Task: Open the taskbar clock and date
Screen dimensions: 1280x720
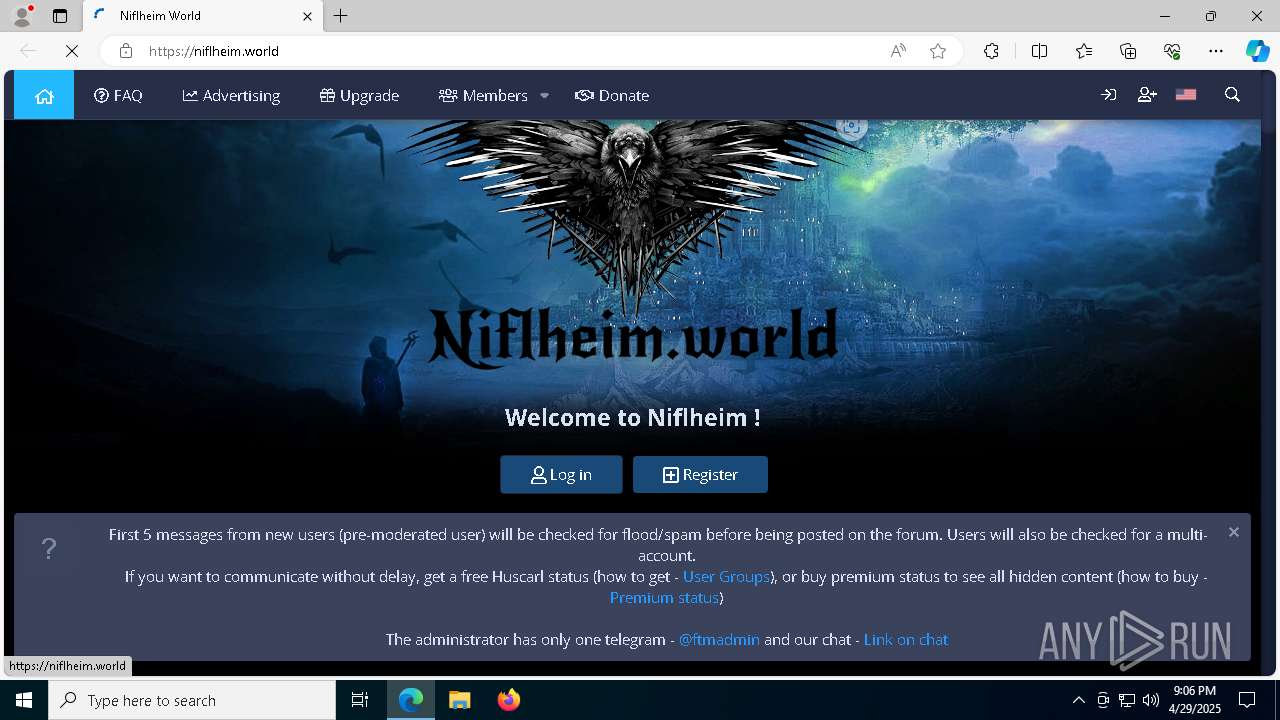Action: pyautogui.click(x=1195, y=700)
